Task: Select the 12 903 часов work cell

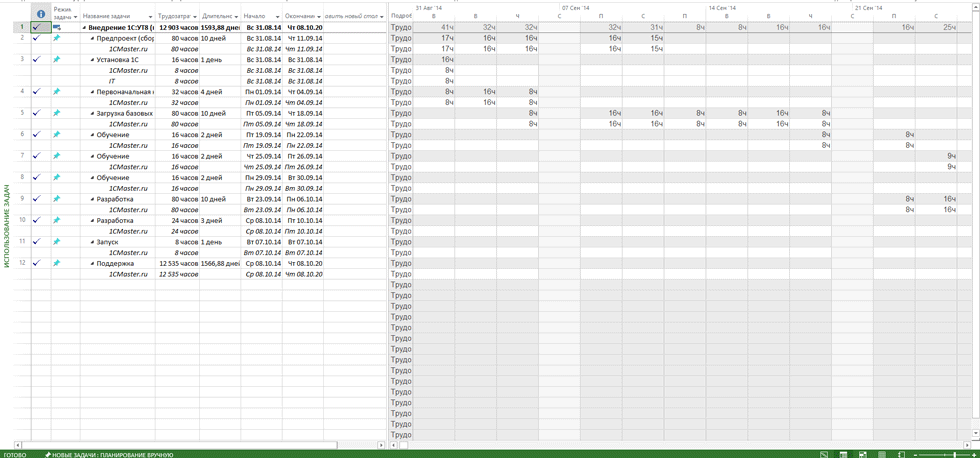Action: (178, 27)
